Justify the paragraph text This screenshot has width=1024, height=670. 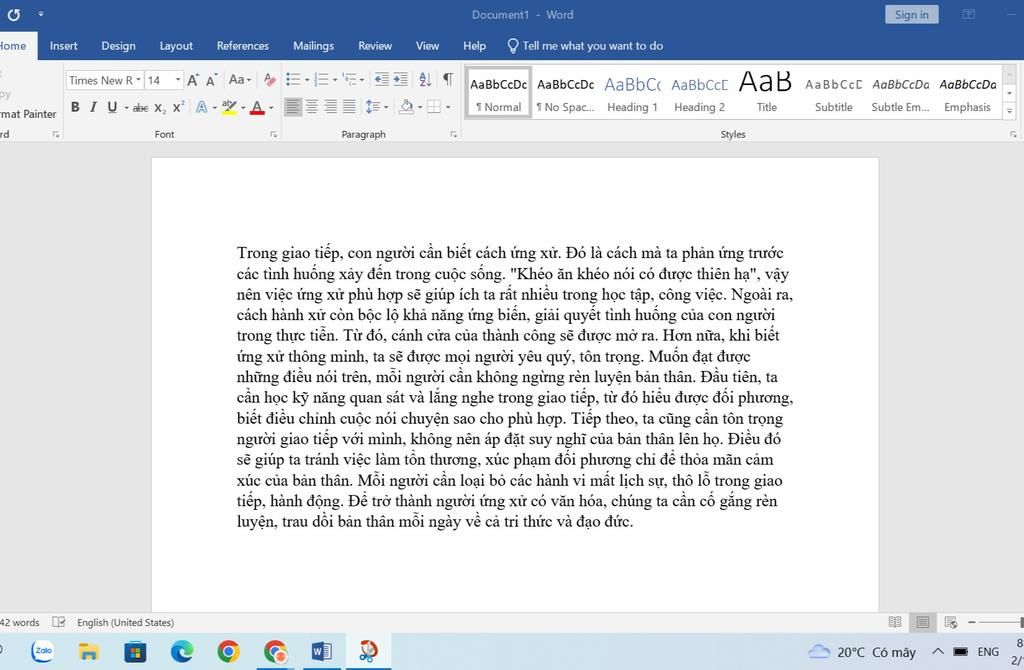(x=349, y=106)
